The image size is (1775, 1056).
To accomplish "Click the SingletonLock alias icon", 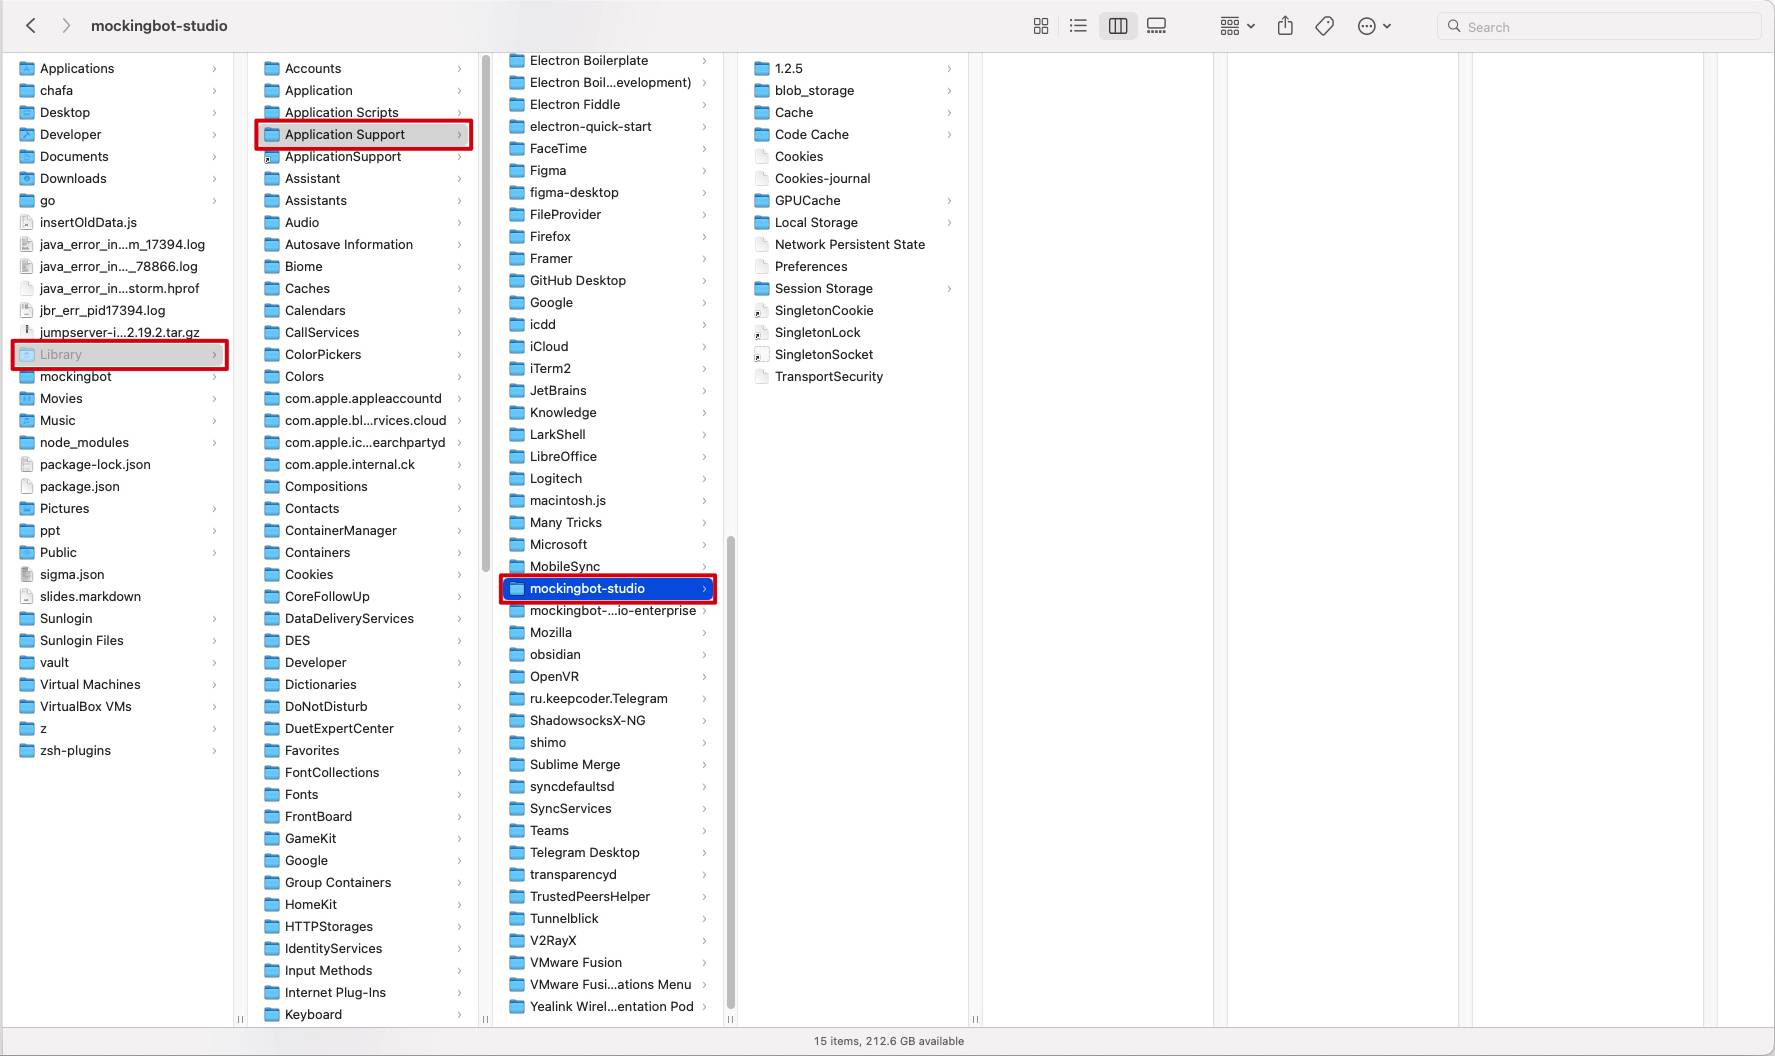I will click(762, 332).
